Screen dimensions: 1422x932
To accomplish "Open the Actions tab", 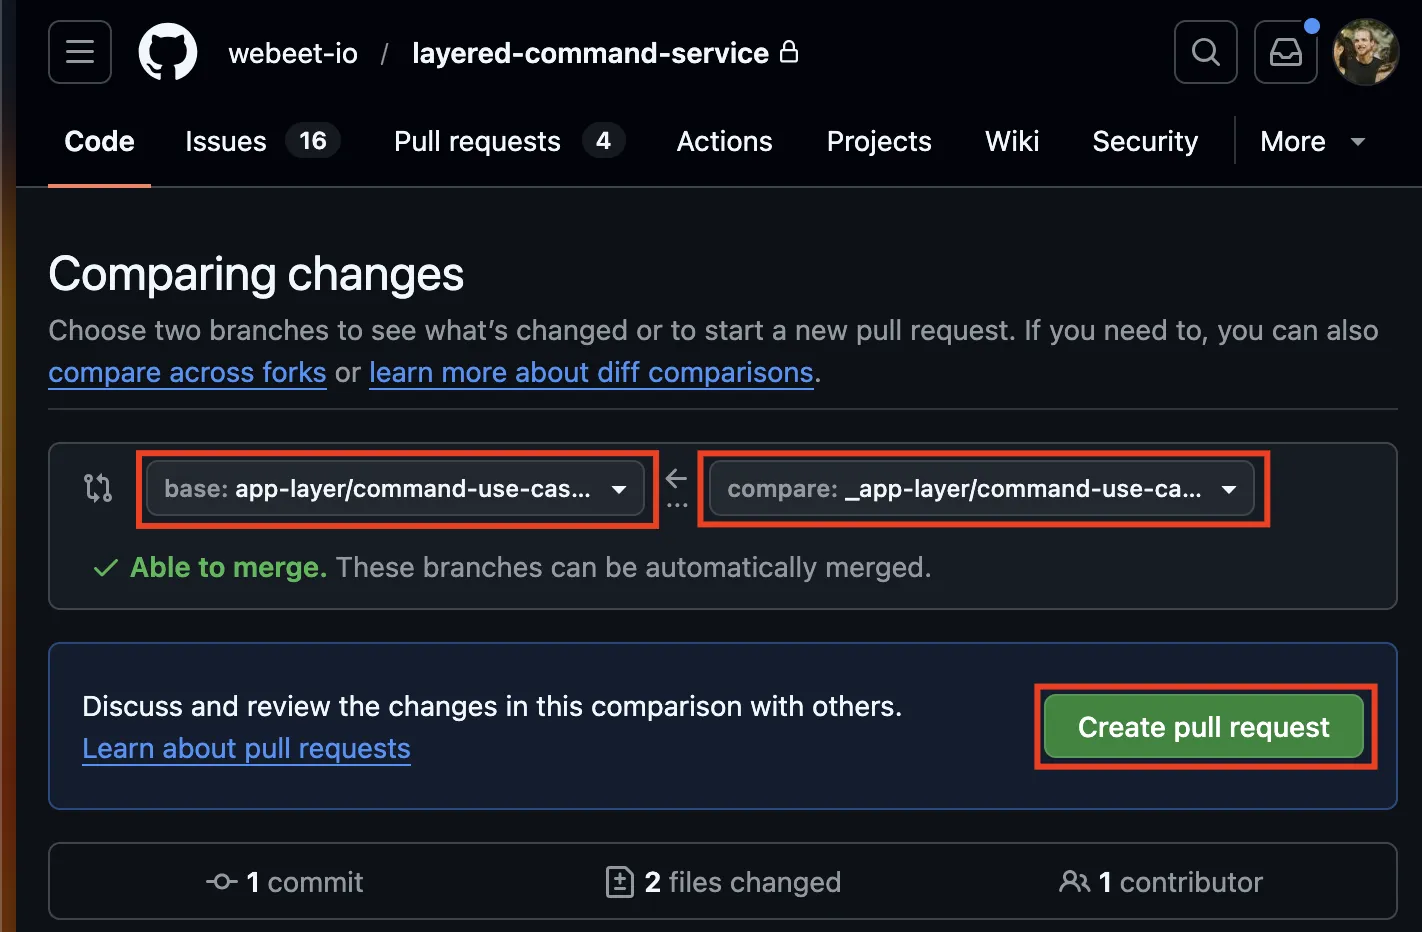I will coord(724,141).
